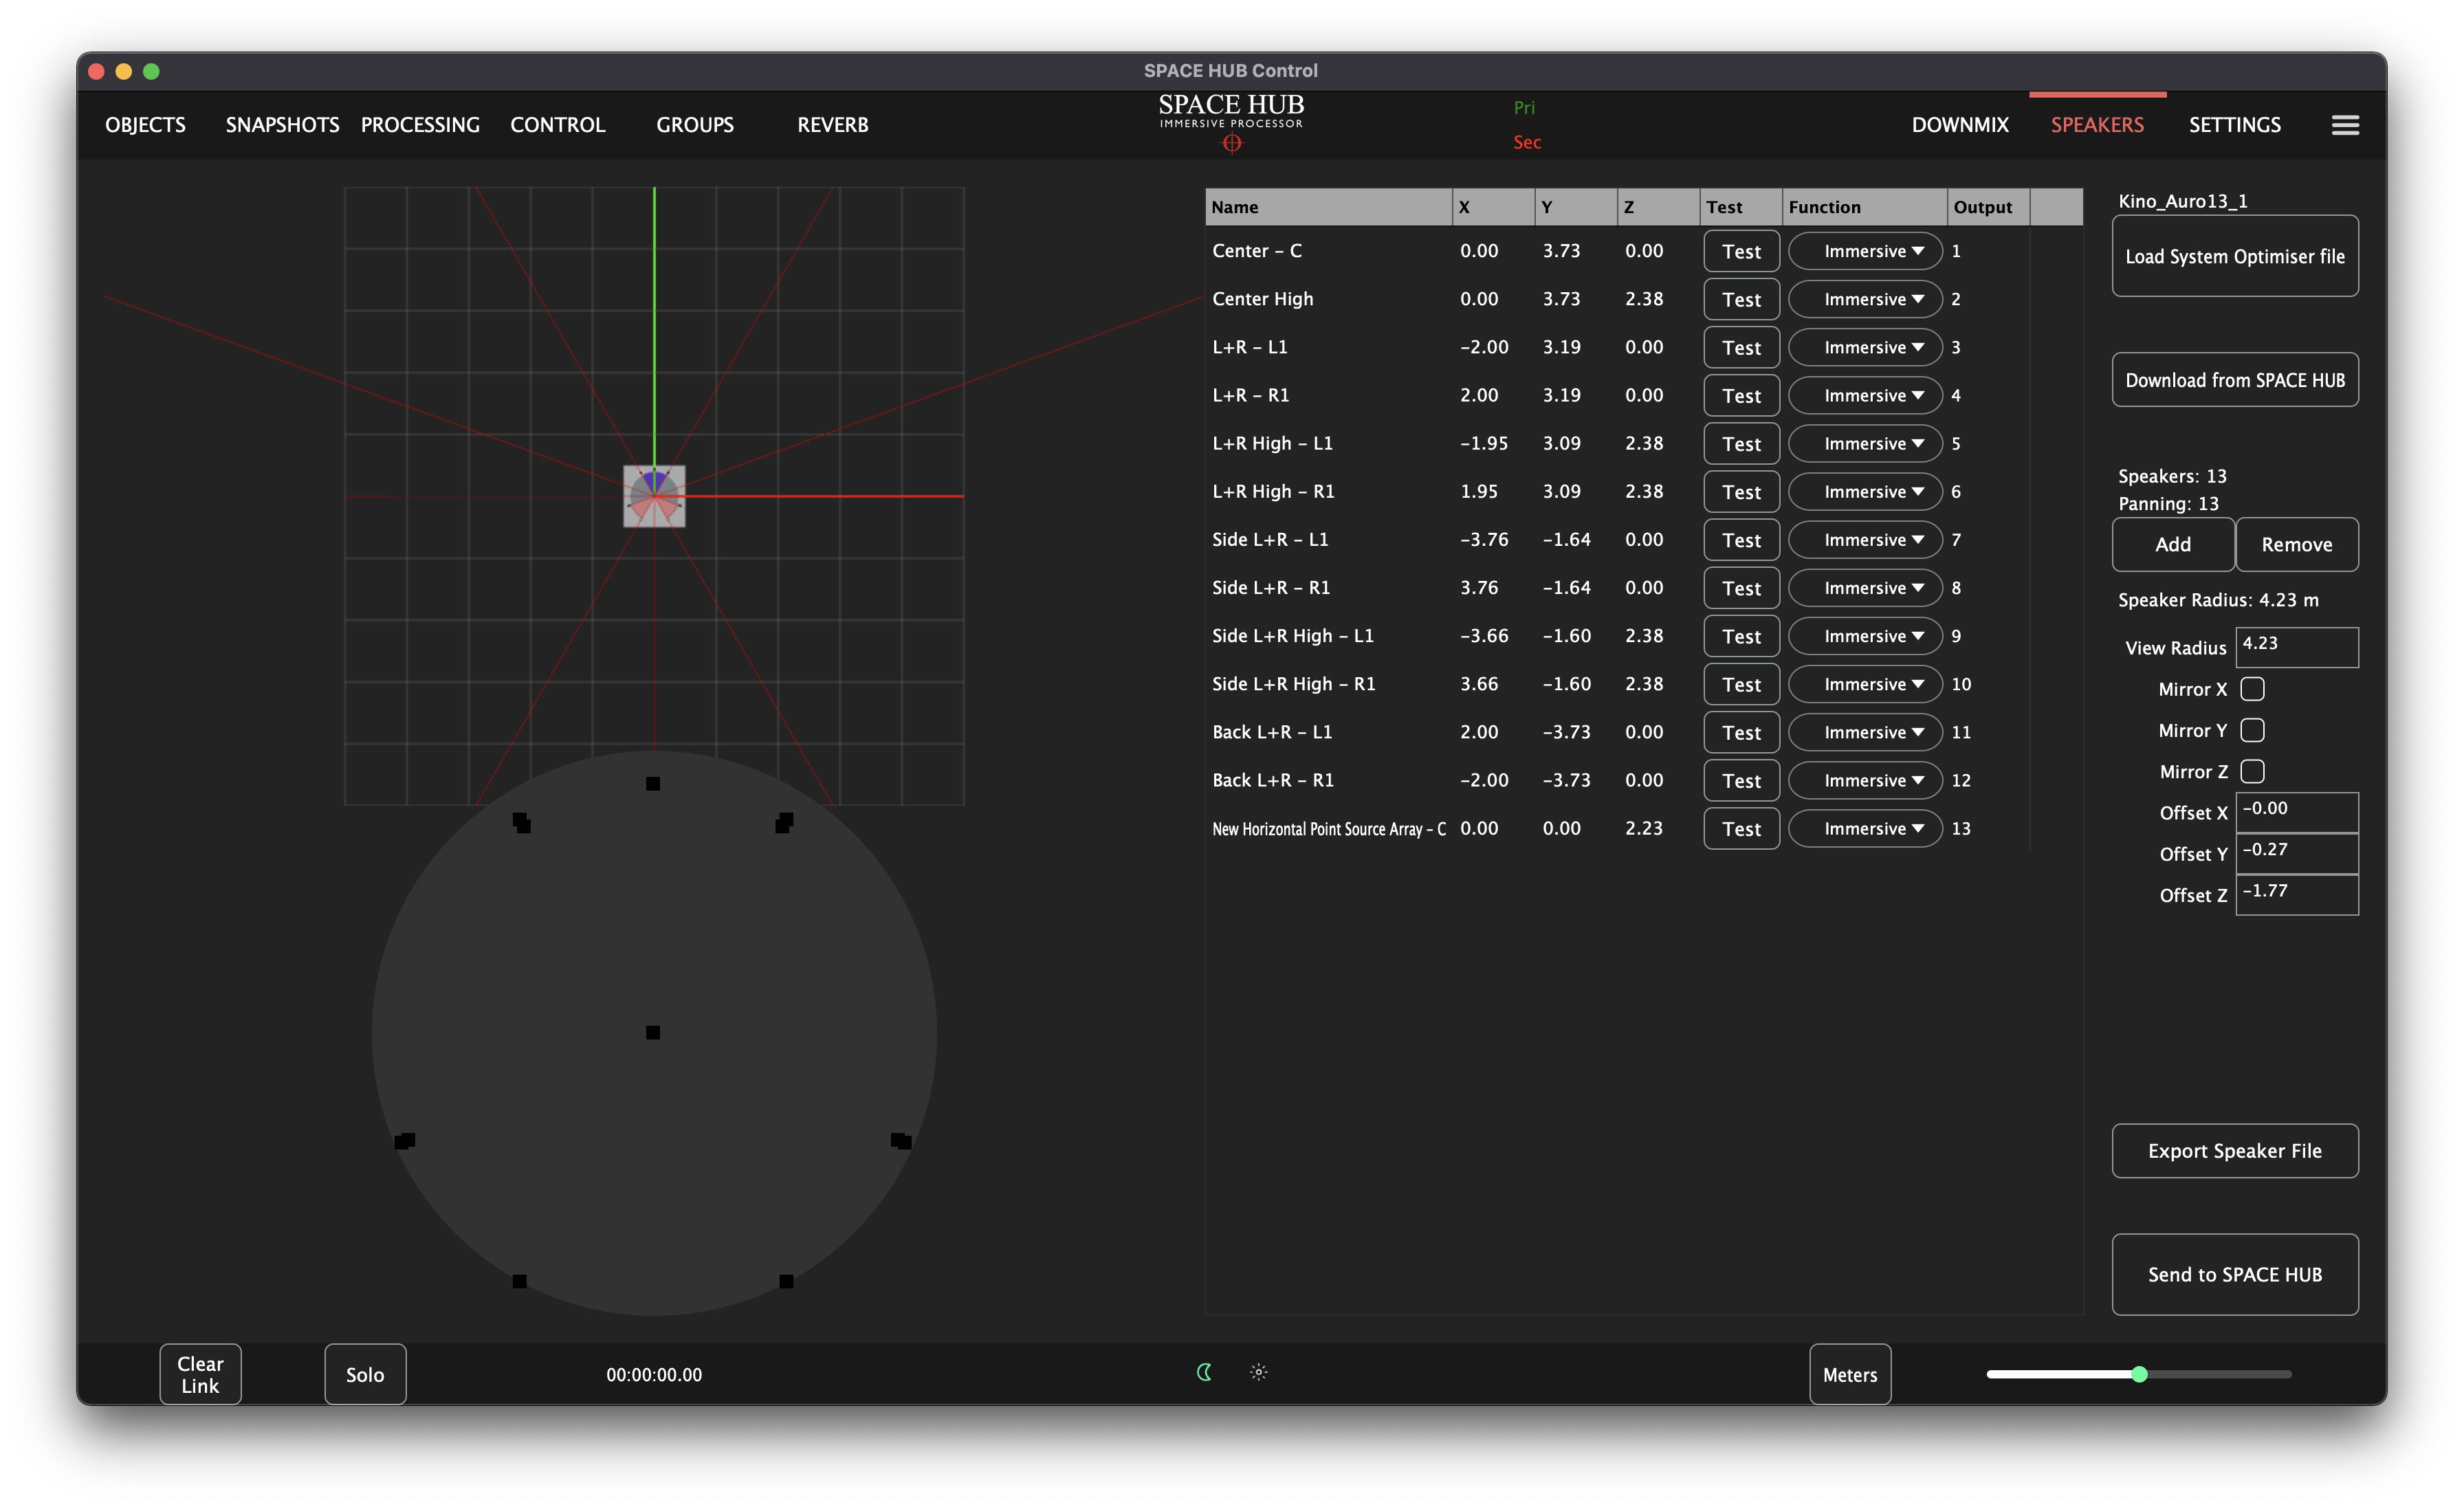Click the Name column header
Screen dimensions: 2464x1507
(x=1328, y=207)
